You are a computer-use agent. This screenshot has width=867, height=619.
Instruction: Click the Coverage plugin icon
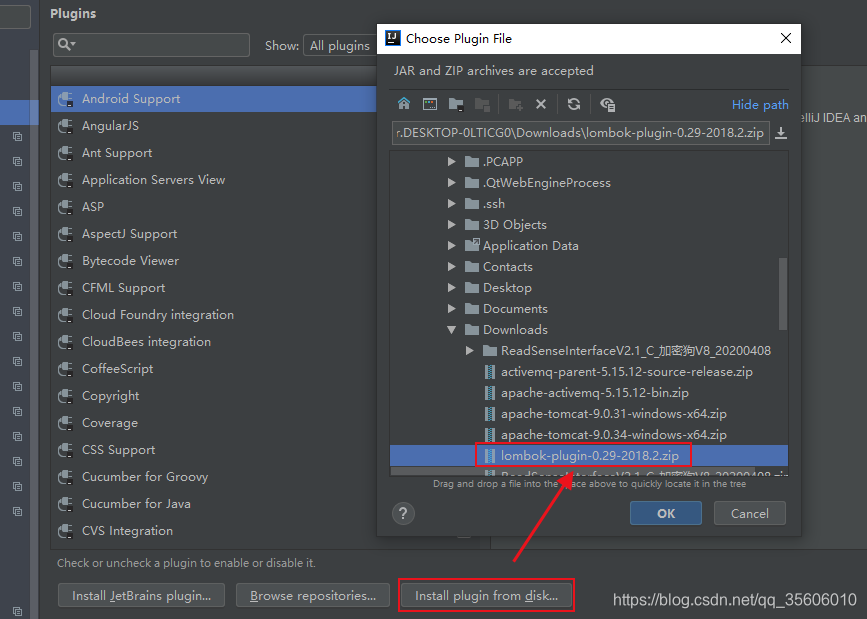pos(66,423)
